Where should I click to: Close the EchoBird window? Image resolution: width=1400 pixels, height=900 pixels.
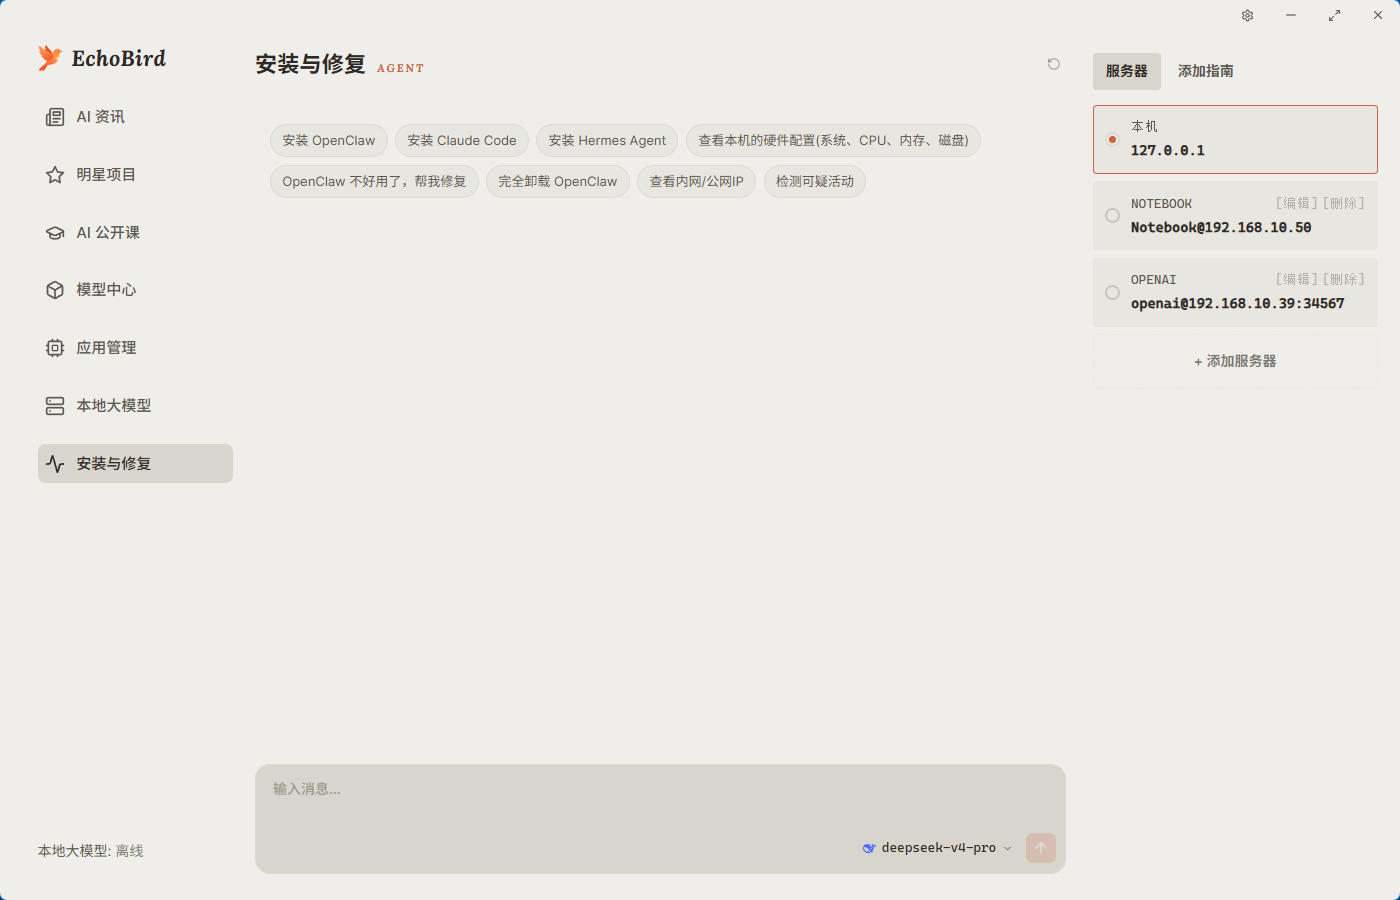point(1378,16)
